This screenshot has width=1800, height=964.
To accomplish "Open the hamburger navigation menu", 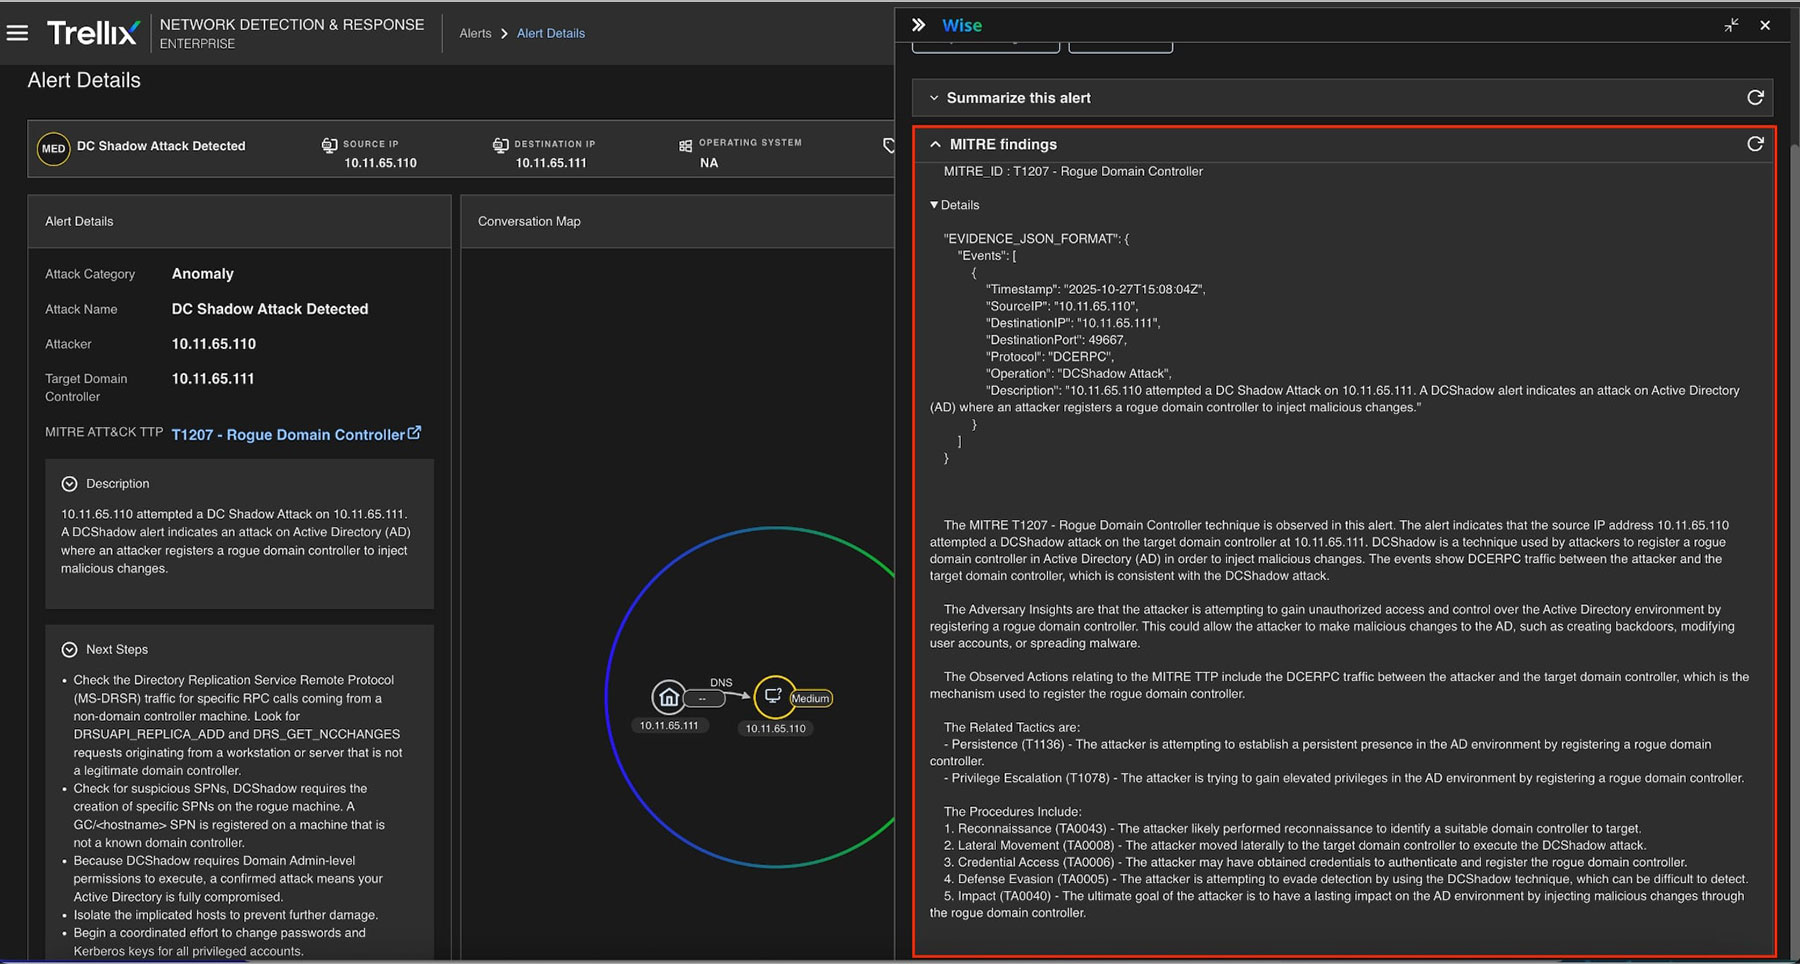I will pyautogui.click(x=17, y=33).
